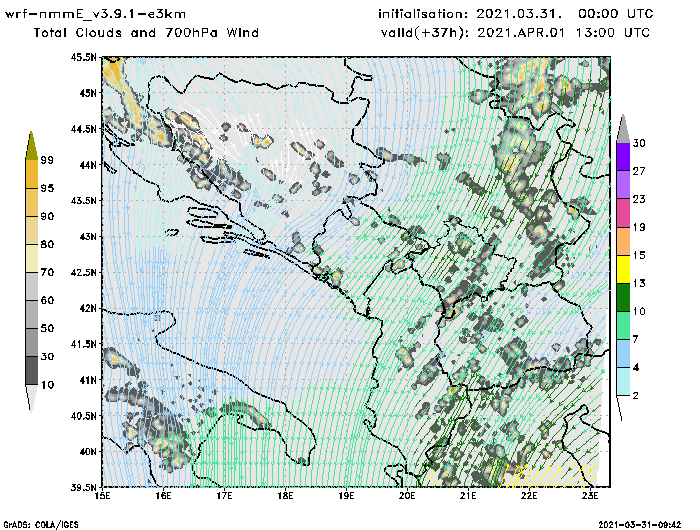Click the cloud legend swatch between 50 and 60
The width and height of the screenshot is (700, 530).
[x=32, y=314]
